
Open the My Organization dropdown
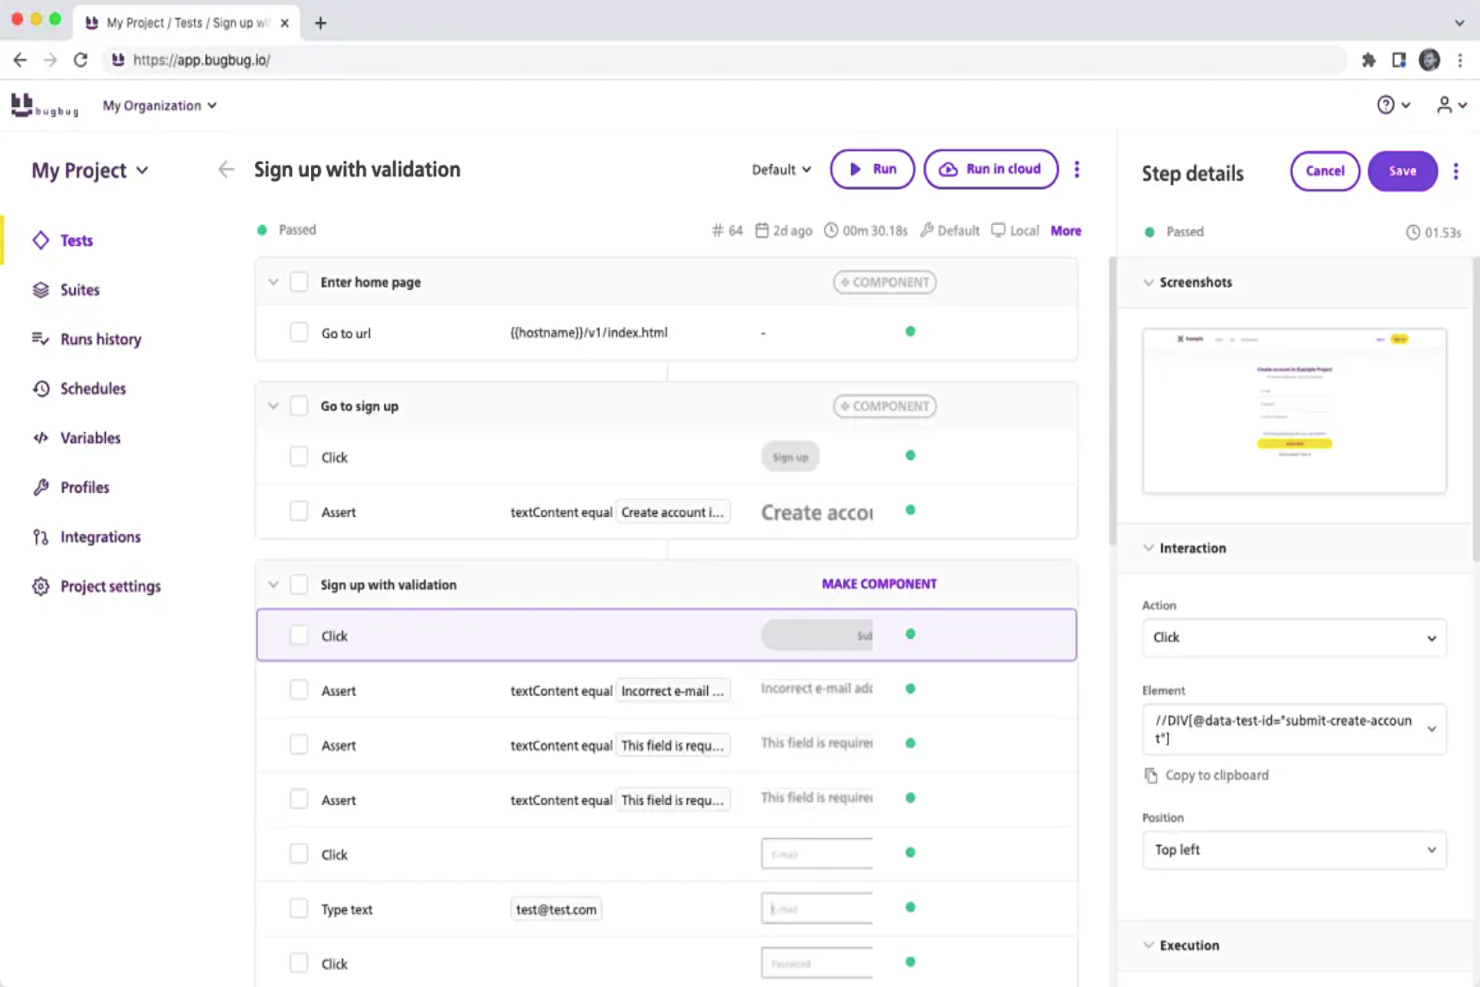coord(160,105)
